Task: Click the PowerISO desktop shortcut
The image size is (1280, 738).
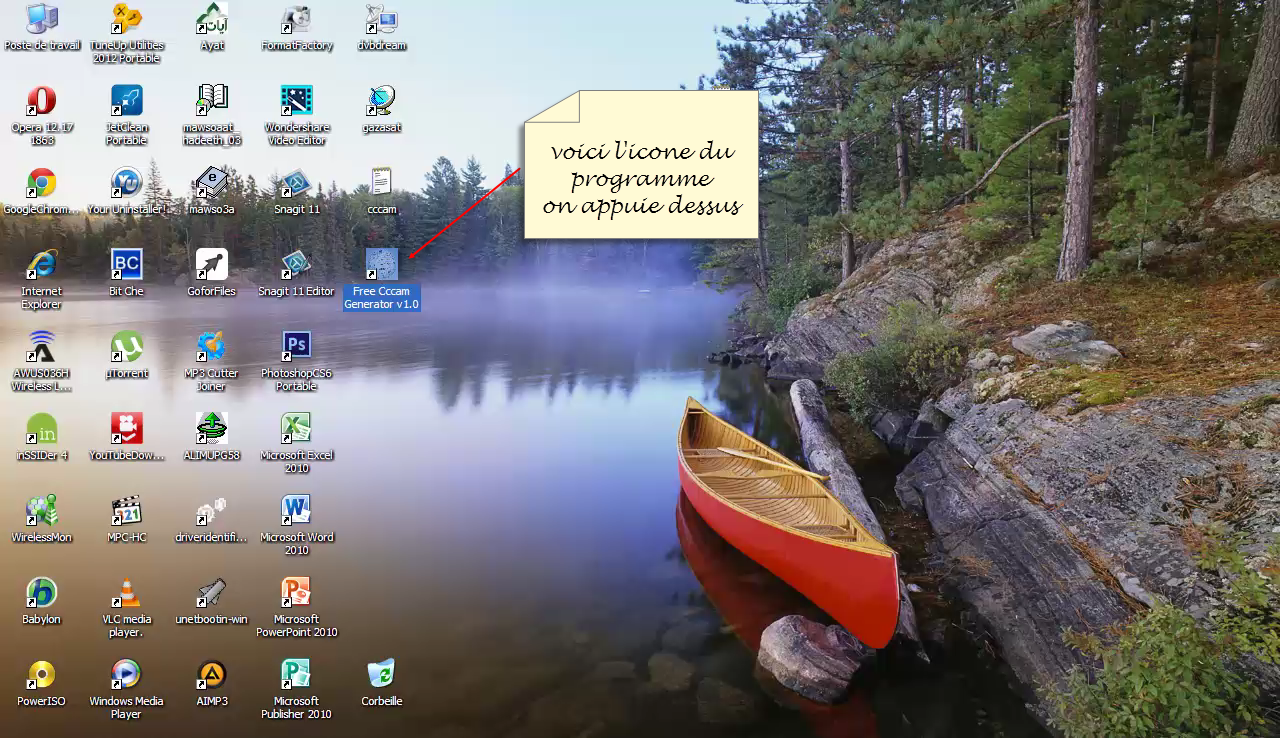Action: point(41,676)
